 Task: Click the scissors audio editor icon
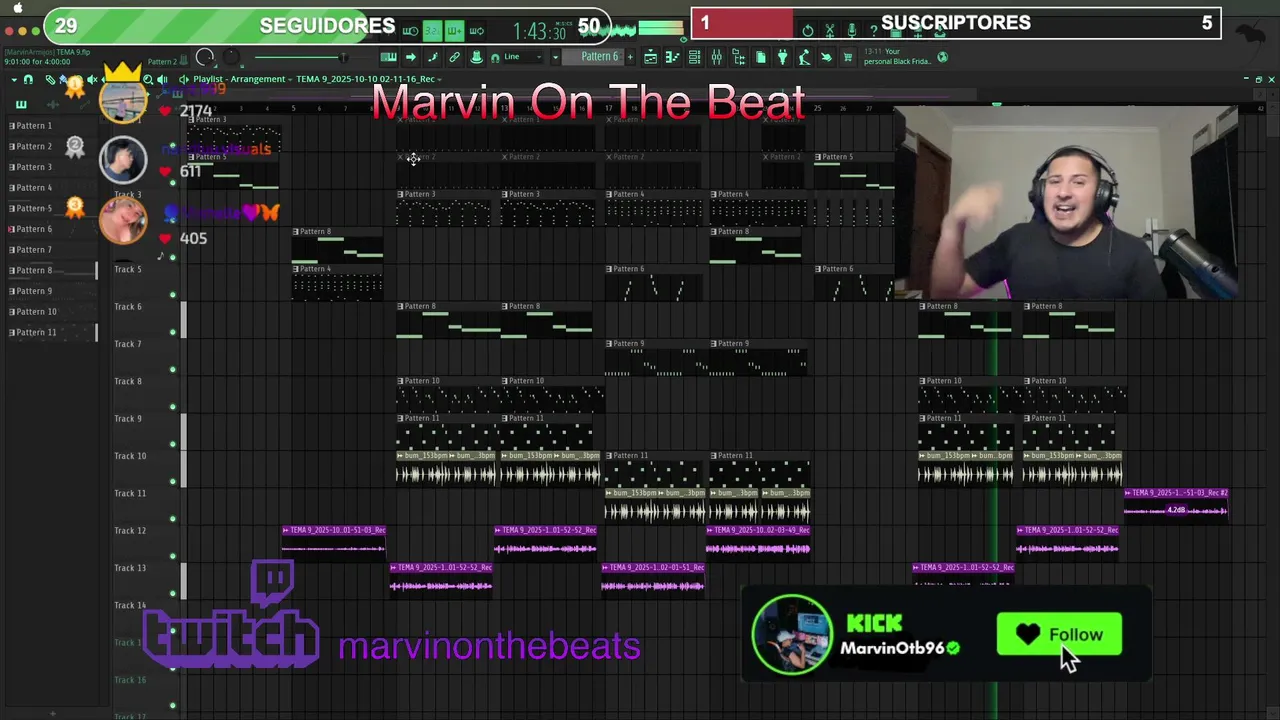point(830,31)
